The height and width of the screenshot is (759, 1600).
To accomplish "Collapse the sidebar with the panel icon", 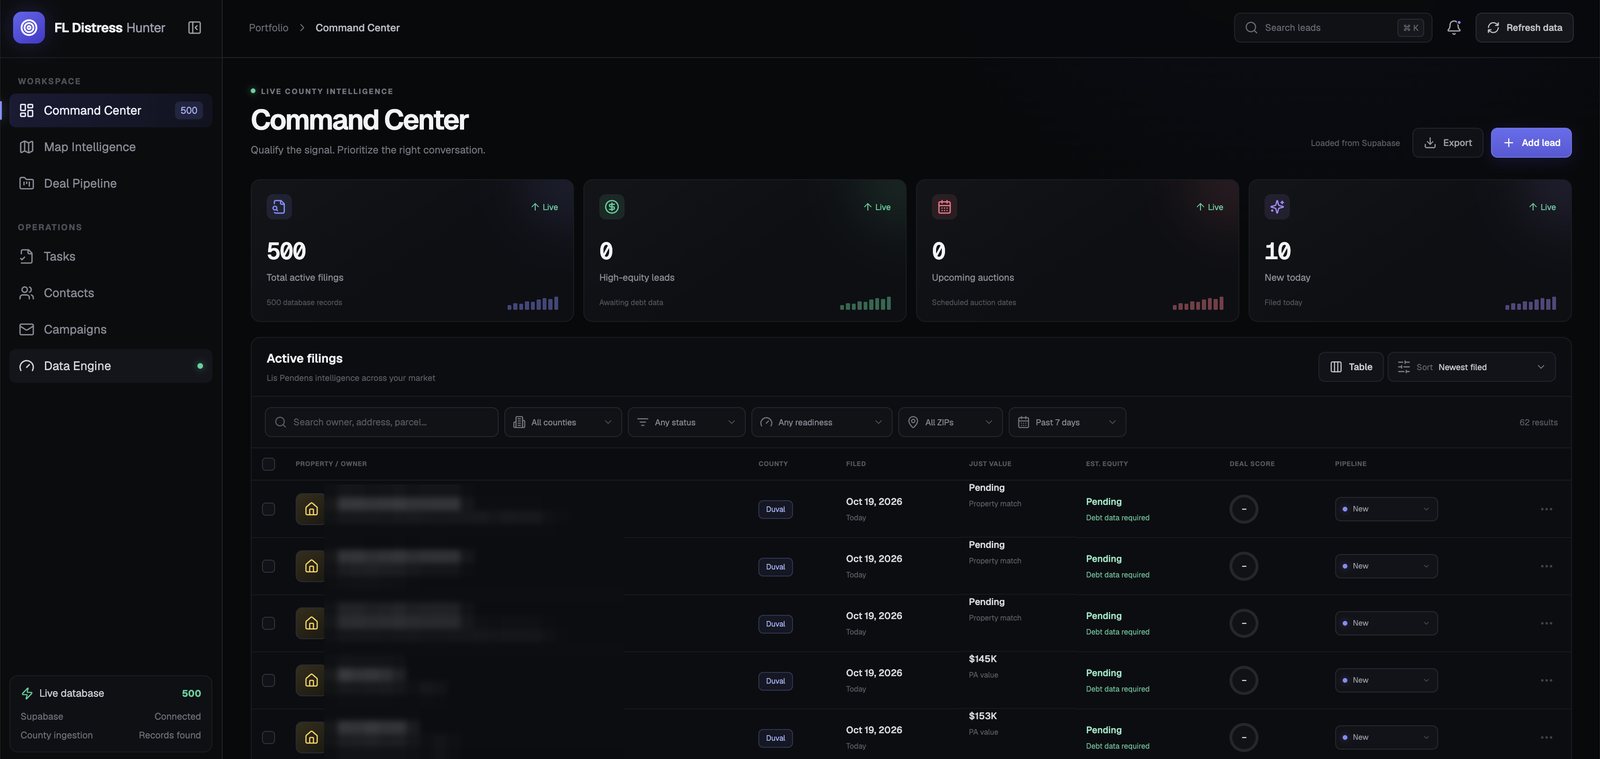I will [195, 28].
